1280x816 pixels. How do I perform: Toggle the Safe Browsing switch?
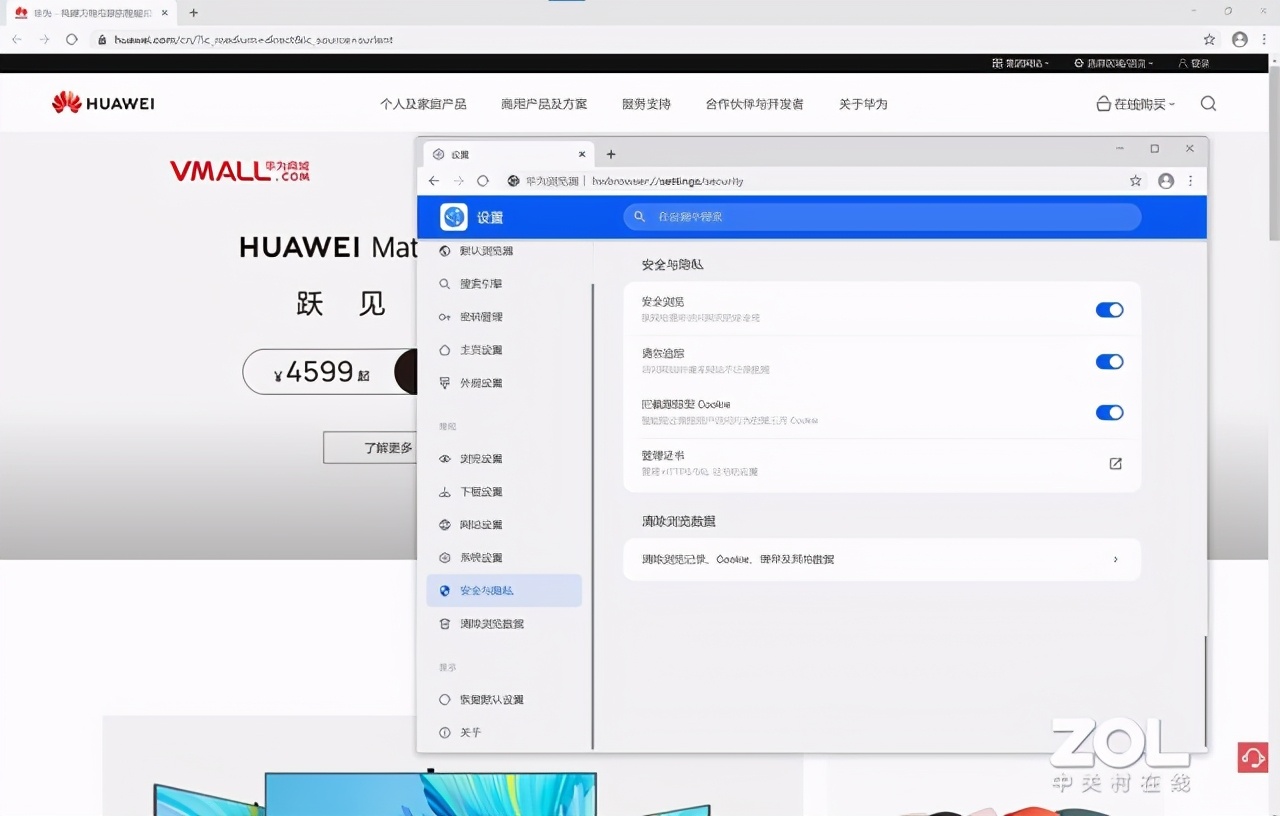click(x=1109, y=310)
